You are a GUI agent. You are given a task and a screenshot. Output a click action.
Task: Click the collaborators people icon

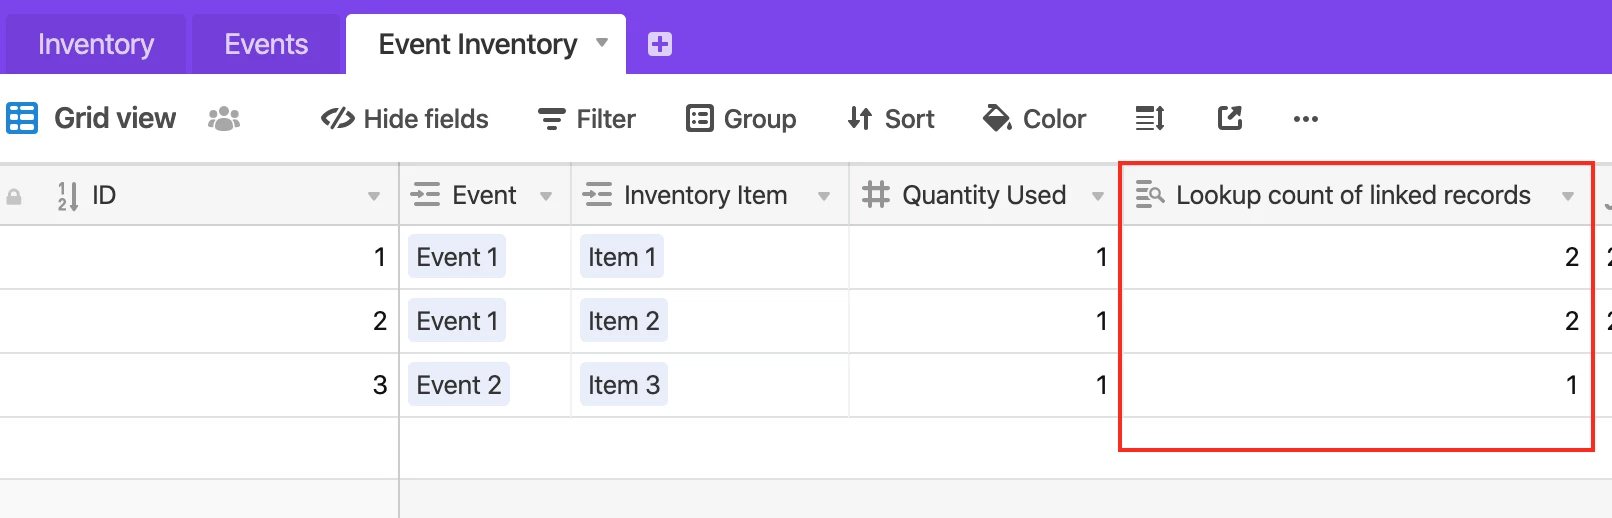pyautogui.click(x=224, y=119)
